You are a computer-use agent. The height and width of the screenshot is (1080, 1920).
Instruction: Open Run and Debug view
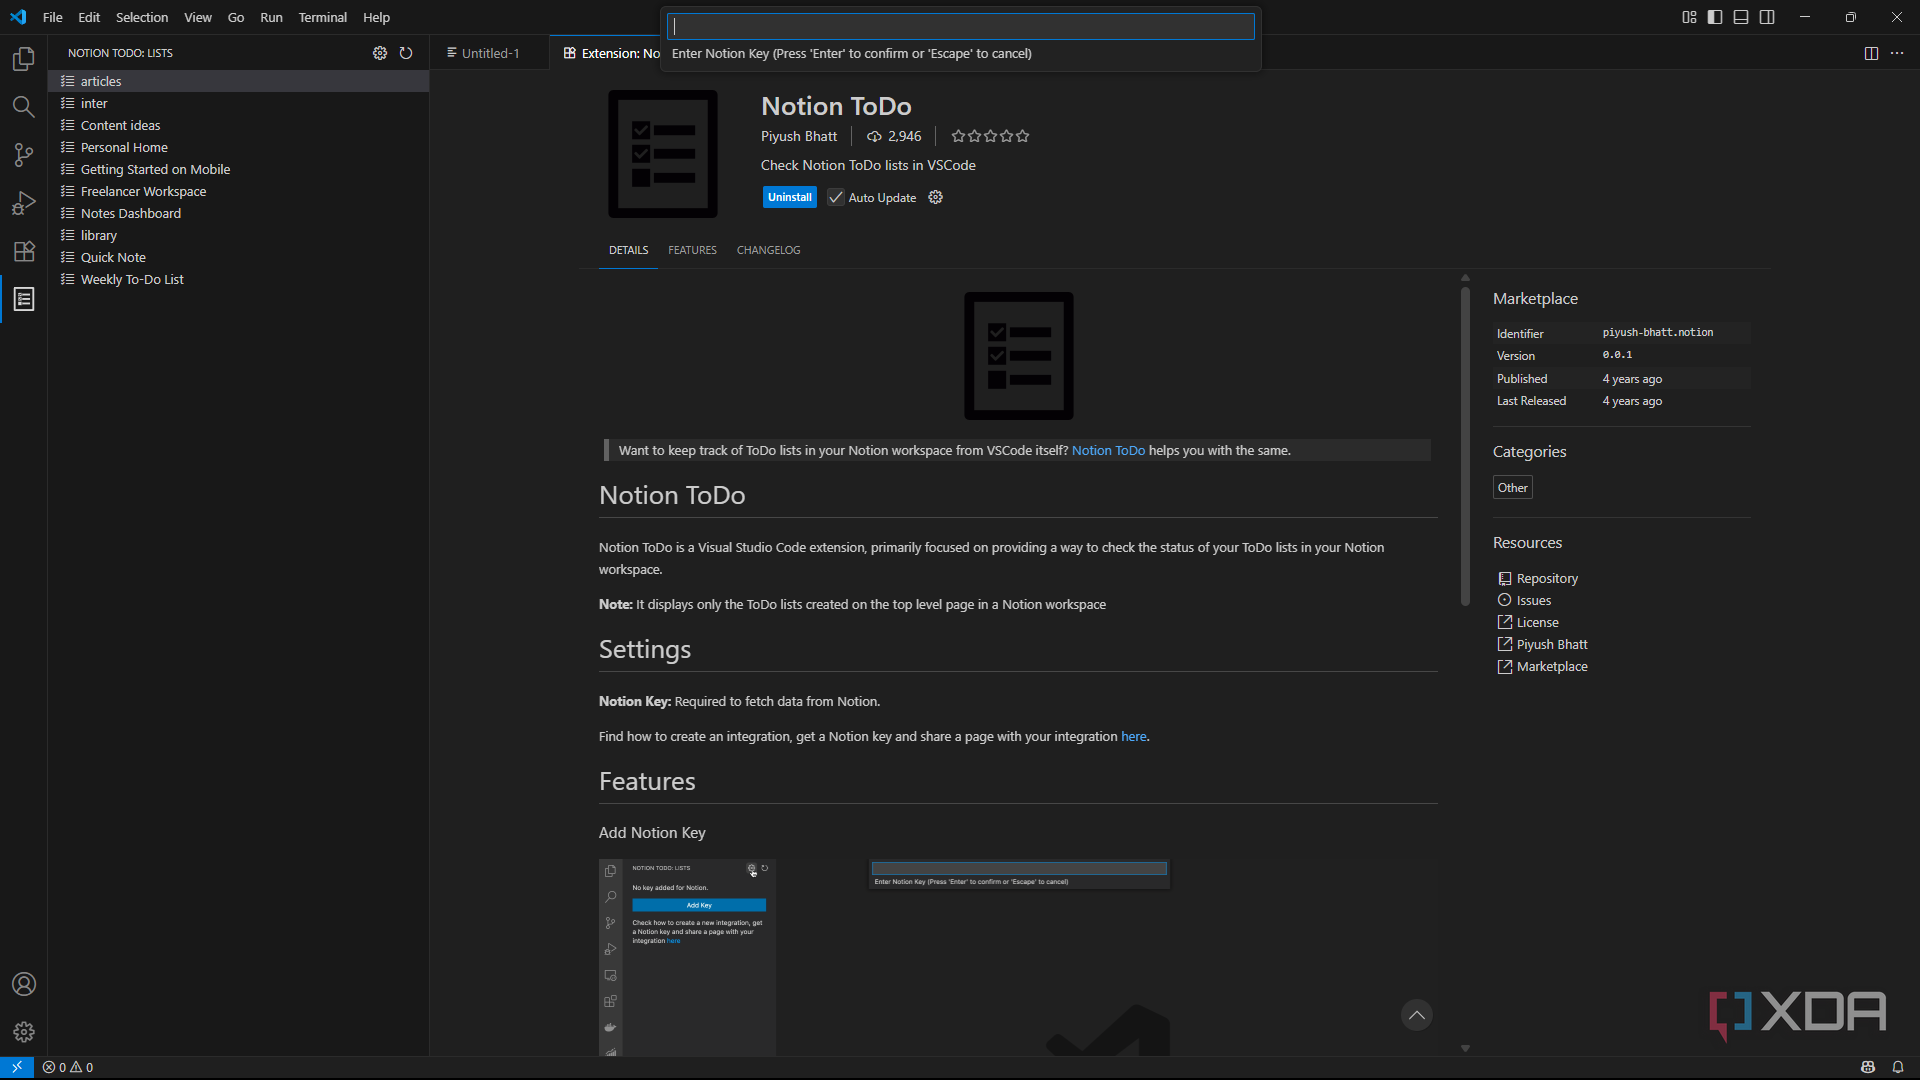click(24, 203)
